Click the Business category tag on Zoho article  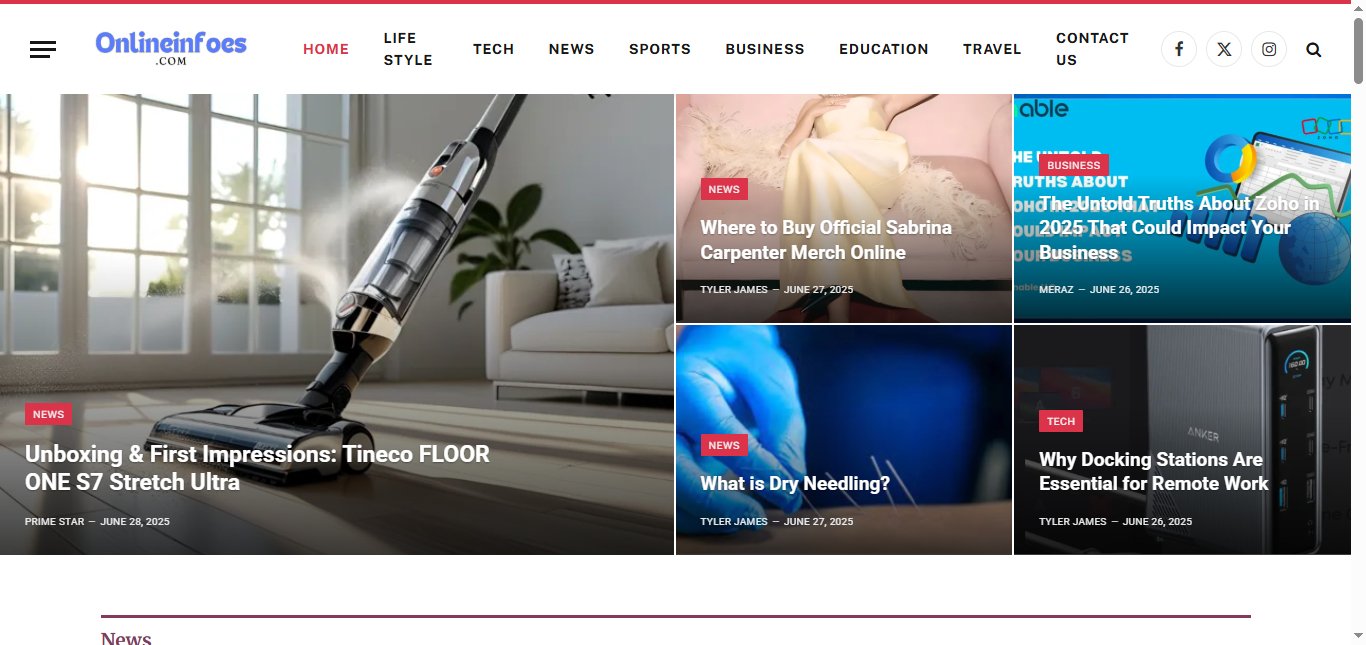(x=1074, y=165)
